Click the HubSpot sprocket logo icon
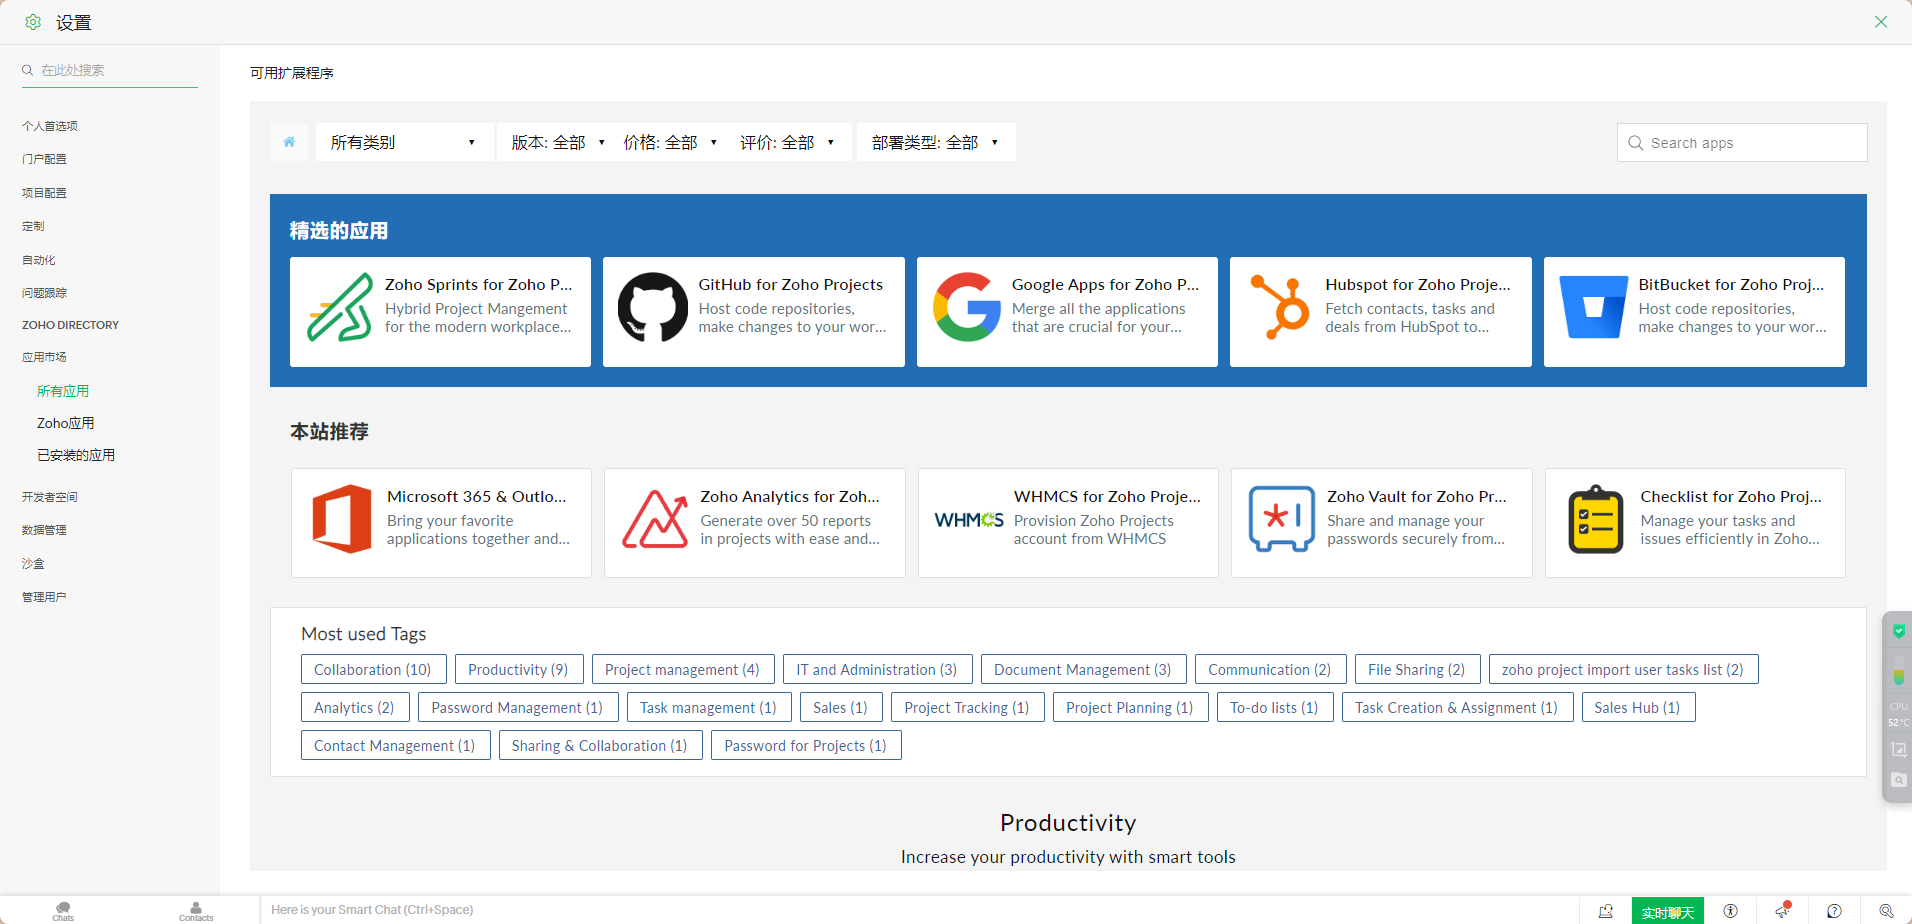Viewport: 1912px width, 924px height. [1280, 308]
